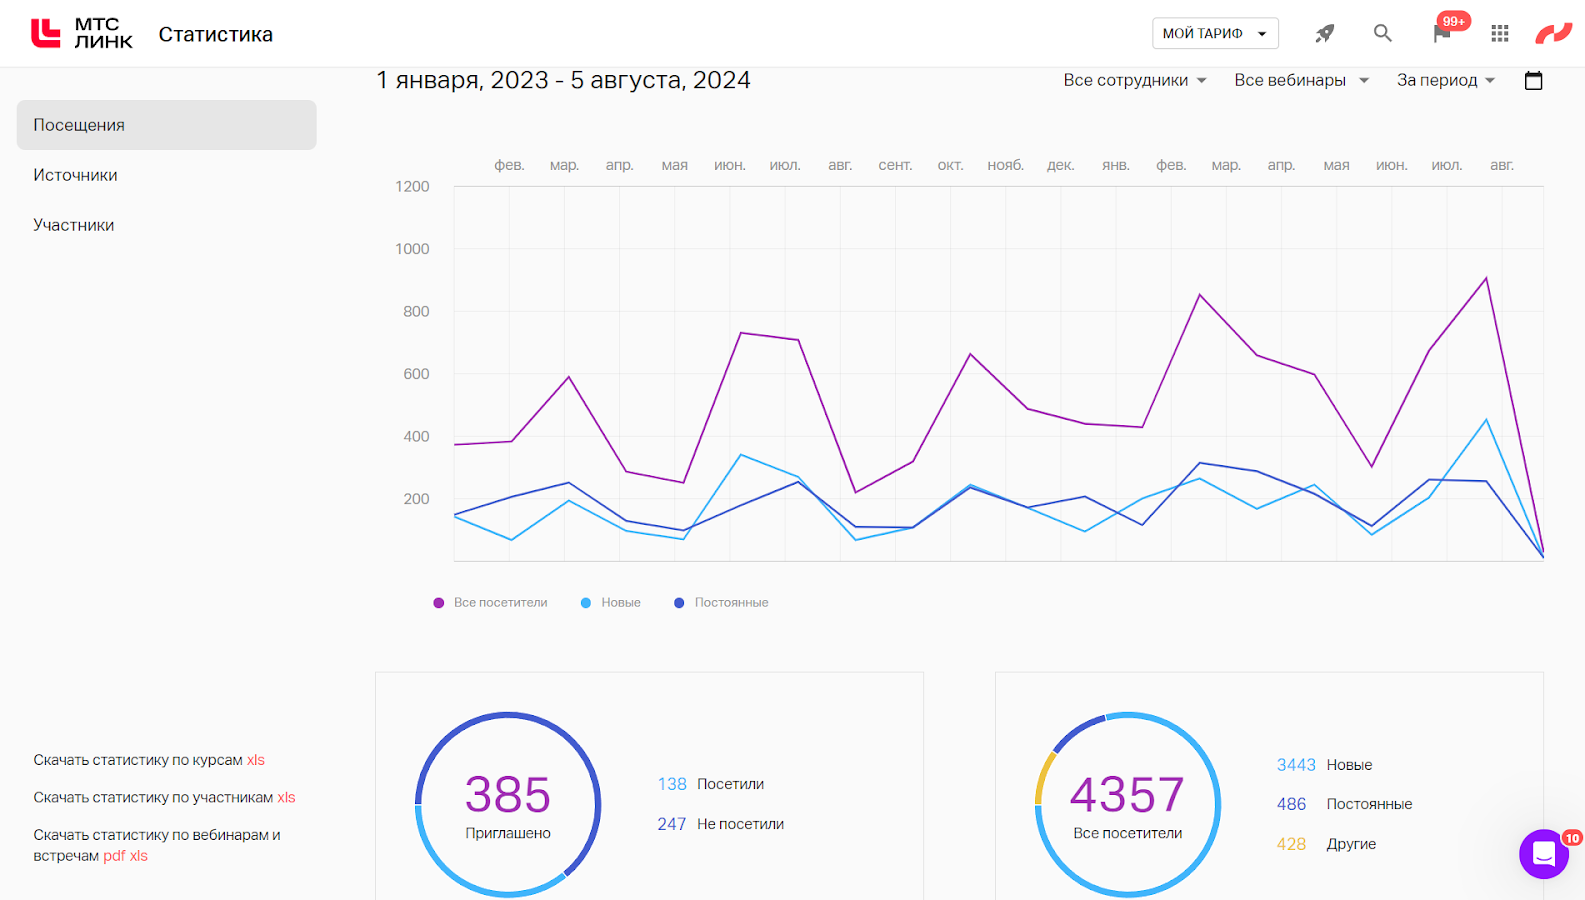Toggle the Постоянные legend series
The width and height of the screenshot is (1585, 900).
point(721,603)
